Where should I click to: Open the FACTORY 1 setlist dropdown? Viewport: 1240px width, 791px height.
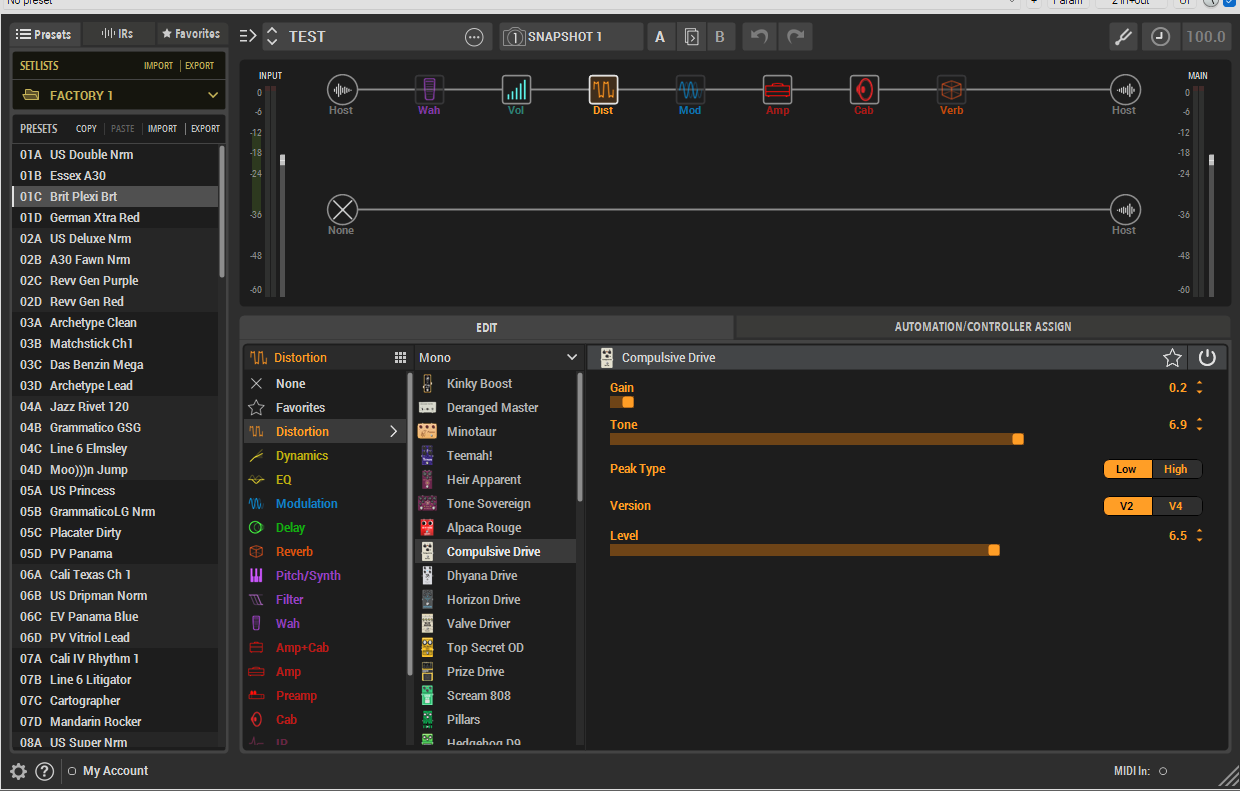(119, 95)
